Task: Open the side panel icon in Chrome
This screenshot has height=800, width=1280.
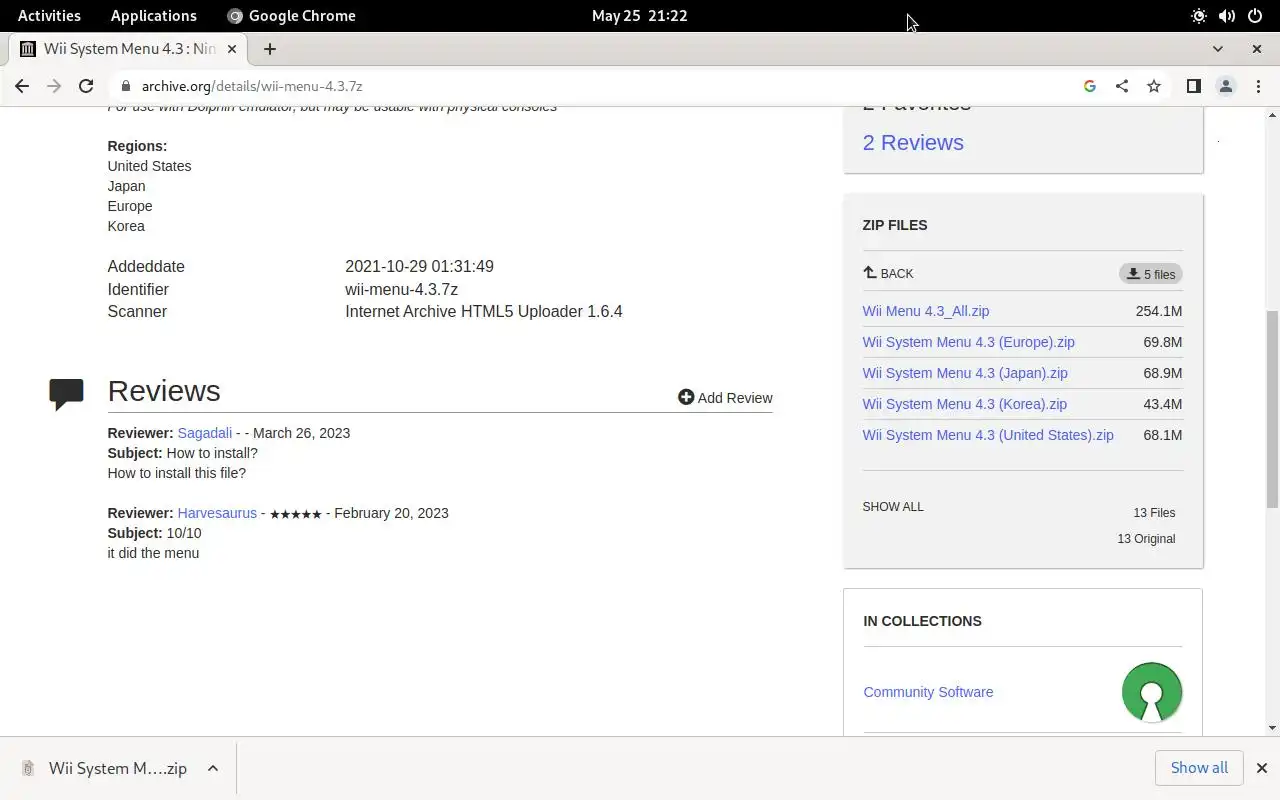Action: coord(1193,86)
